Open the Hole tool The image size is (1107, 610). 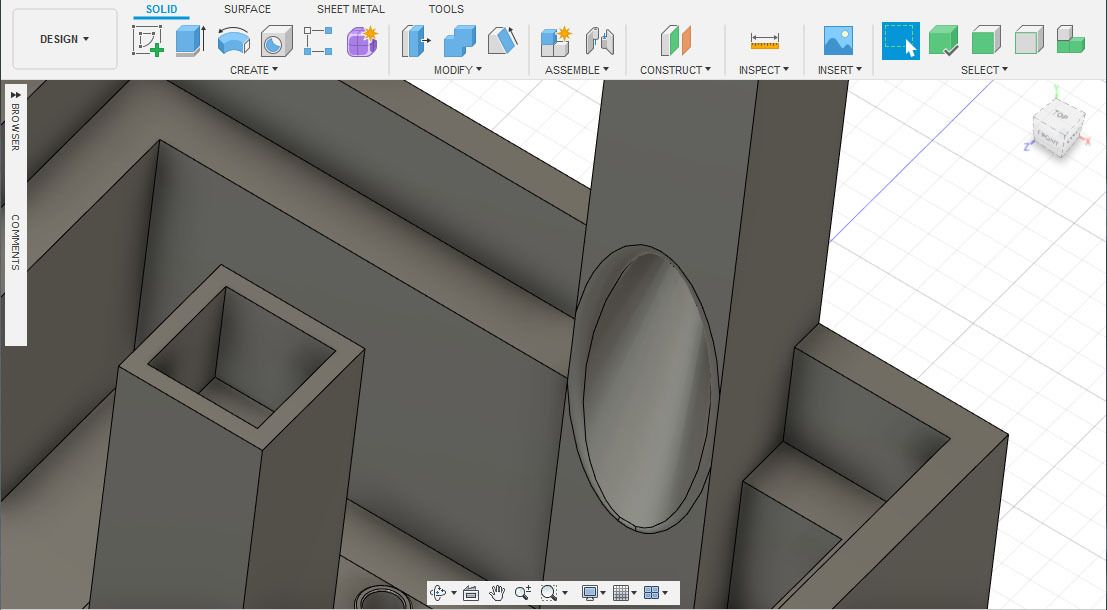click(276, 41)
